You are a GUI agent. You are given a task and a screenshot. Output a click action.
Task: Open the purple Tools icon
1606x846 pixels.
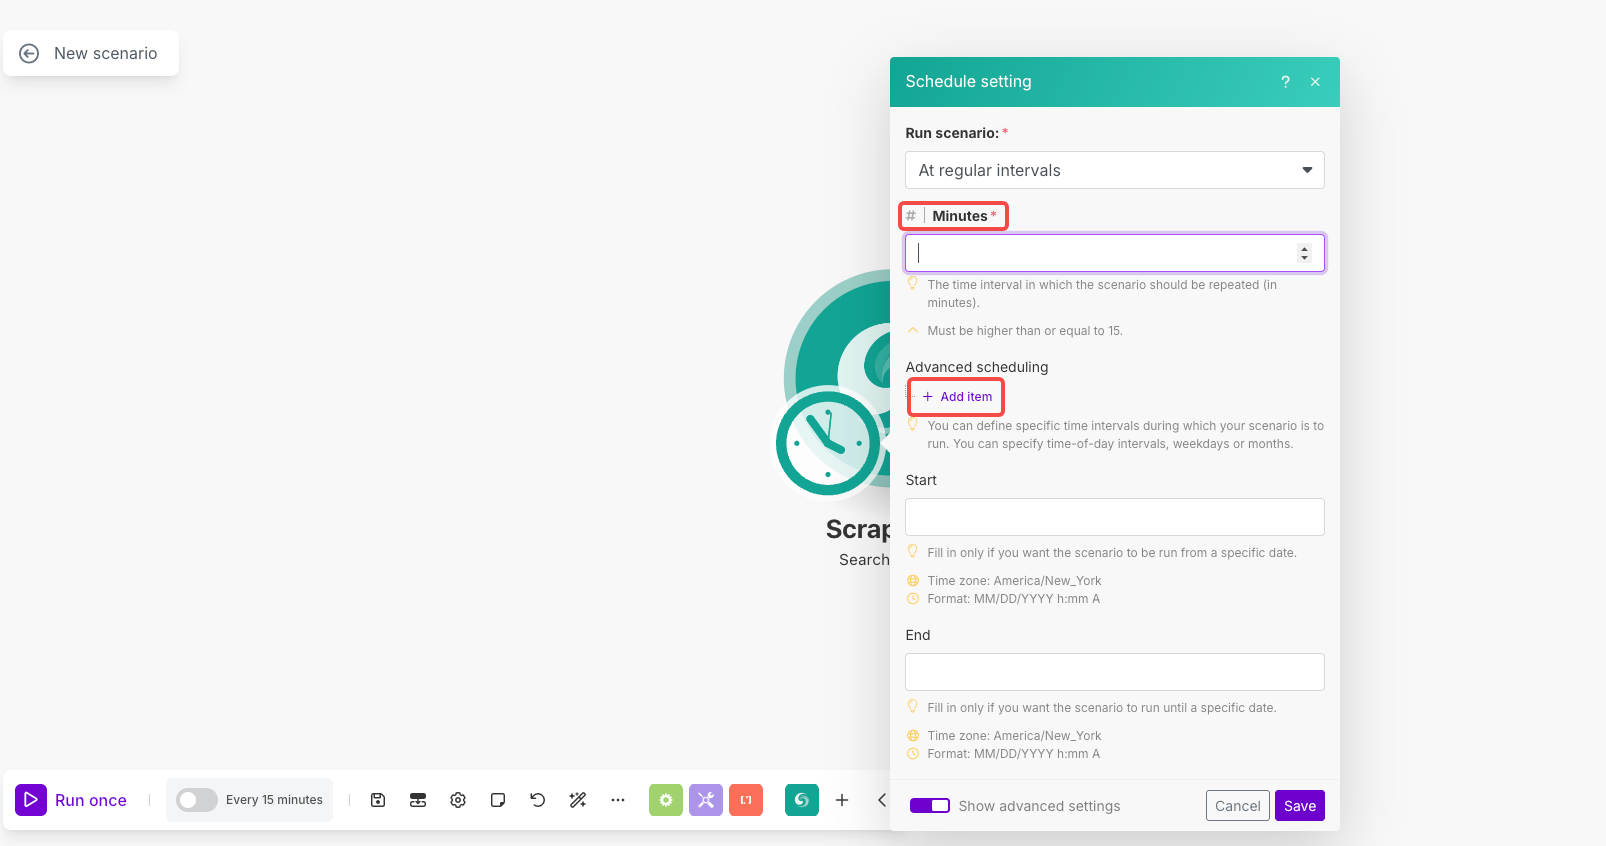706,800
